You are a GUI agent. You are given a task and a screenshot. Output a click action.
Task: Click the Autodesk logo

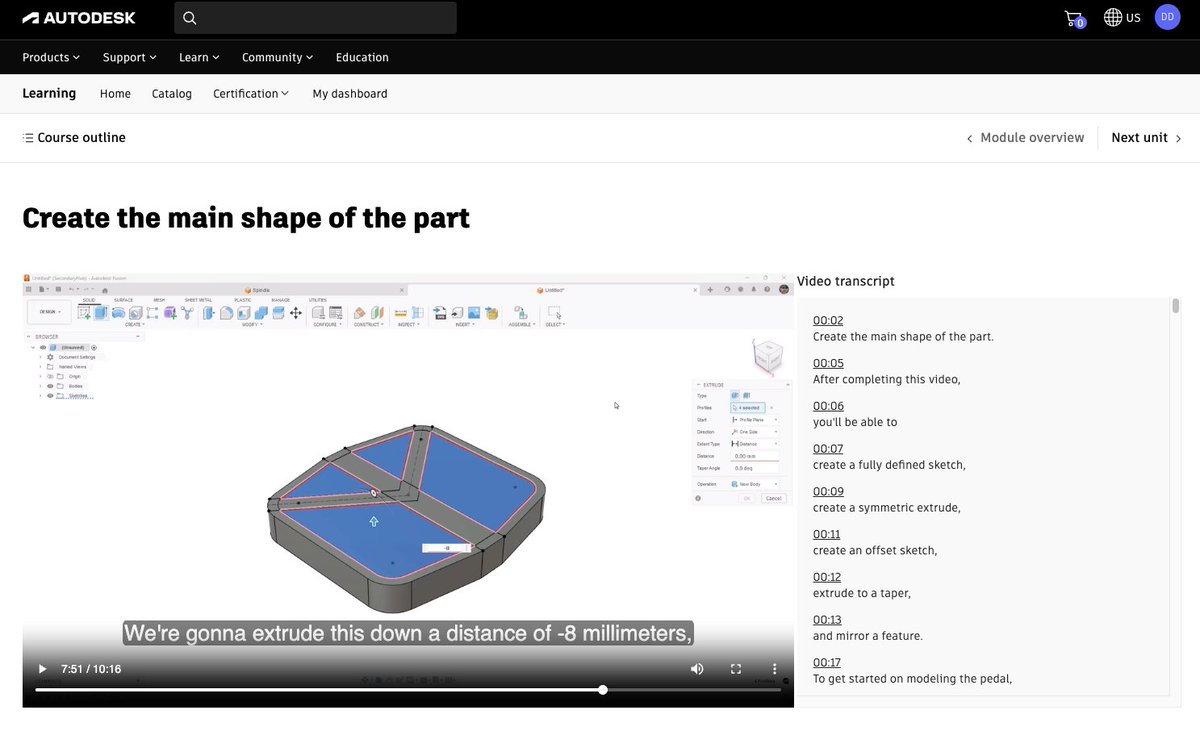pos(79,18)
